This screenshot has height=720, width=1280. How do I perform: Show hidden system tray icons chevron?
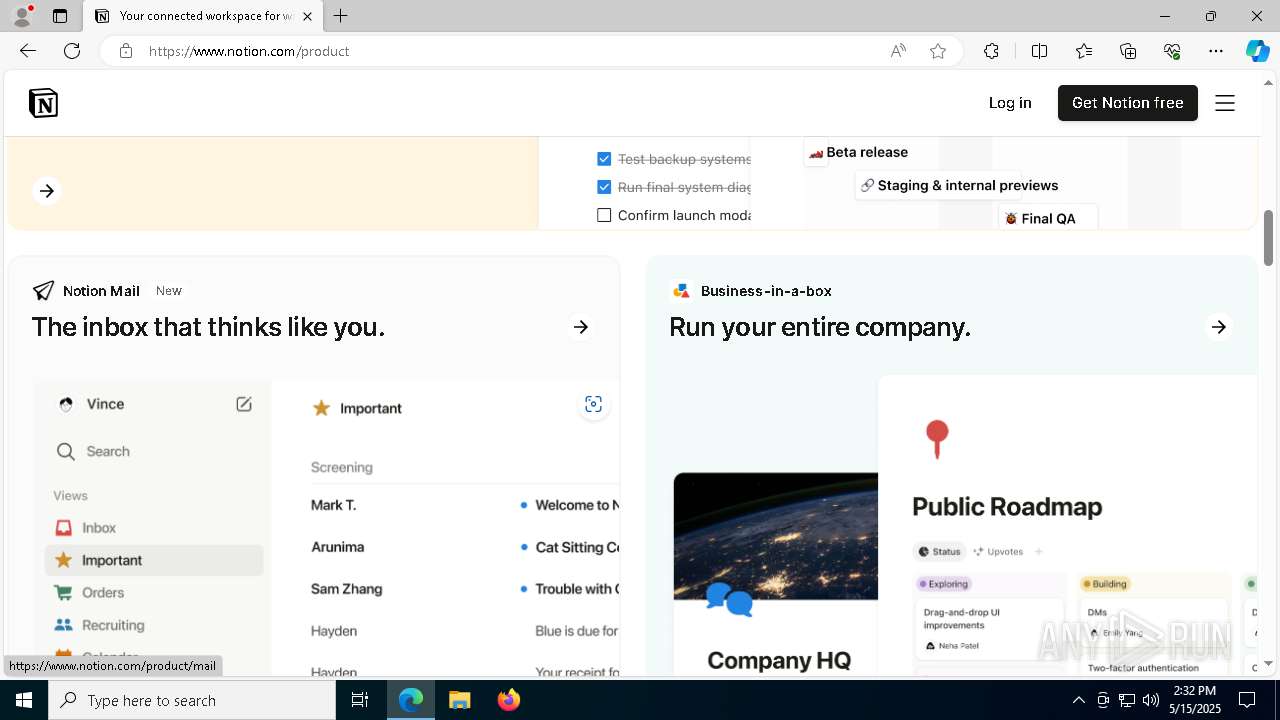(1078, 700)
